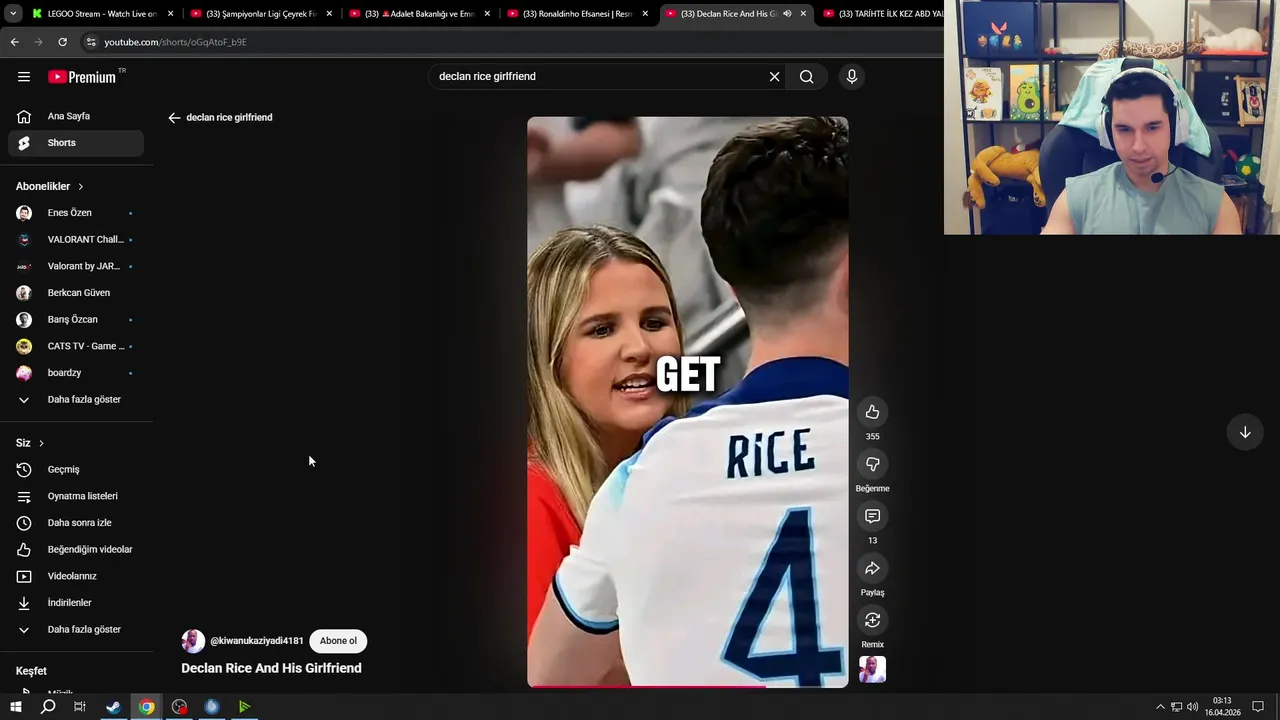Click the Shorts video progress bar
1280x720 pixels.
[688, 686]
